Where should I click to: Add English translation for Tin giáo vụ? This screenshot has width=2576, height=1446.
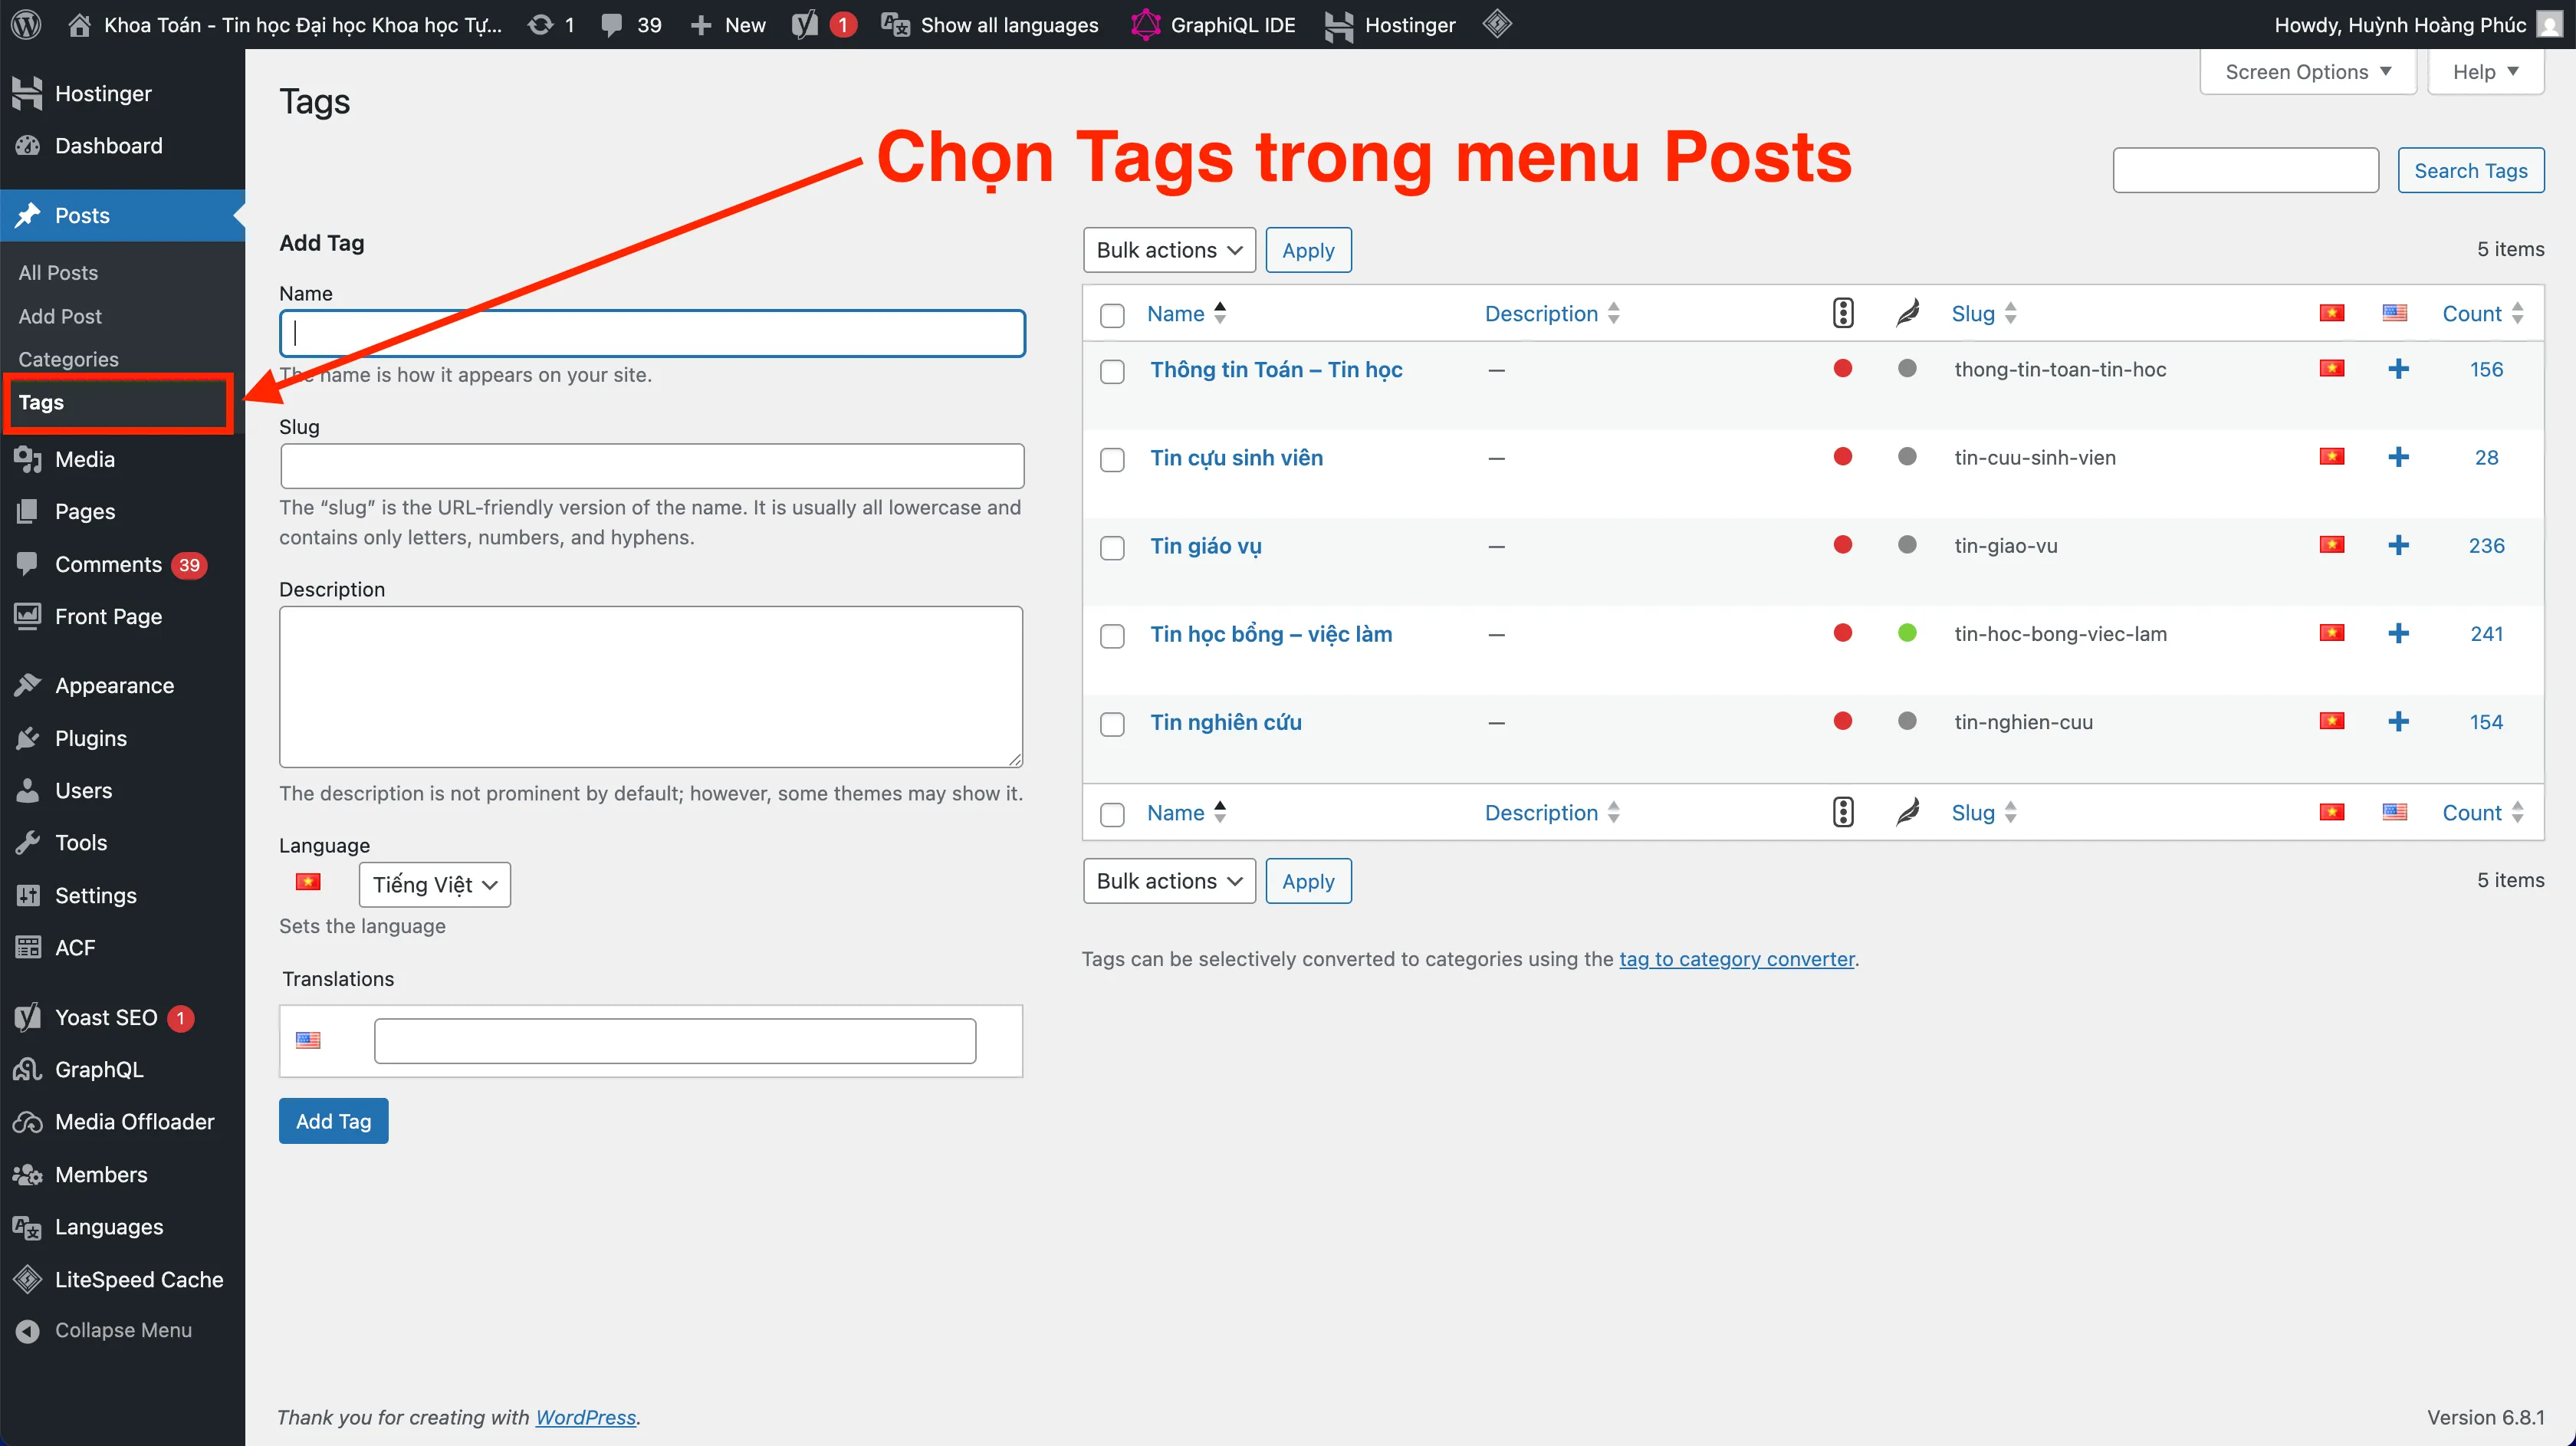pyautogui.click(x=2398, y=546)
